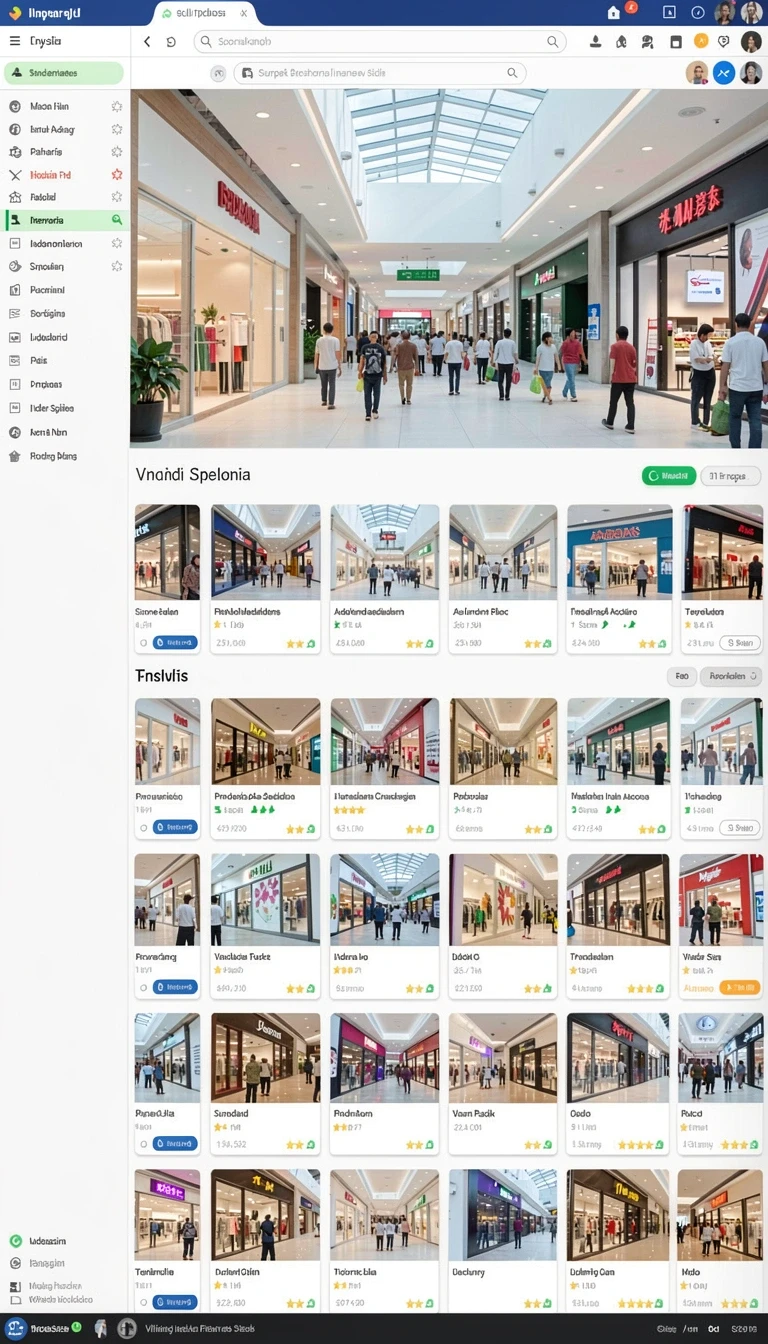Click the Pahnris sidebar icon
768x1344 pixels.
(15, 152)
